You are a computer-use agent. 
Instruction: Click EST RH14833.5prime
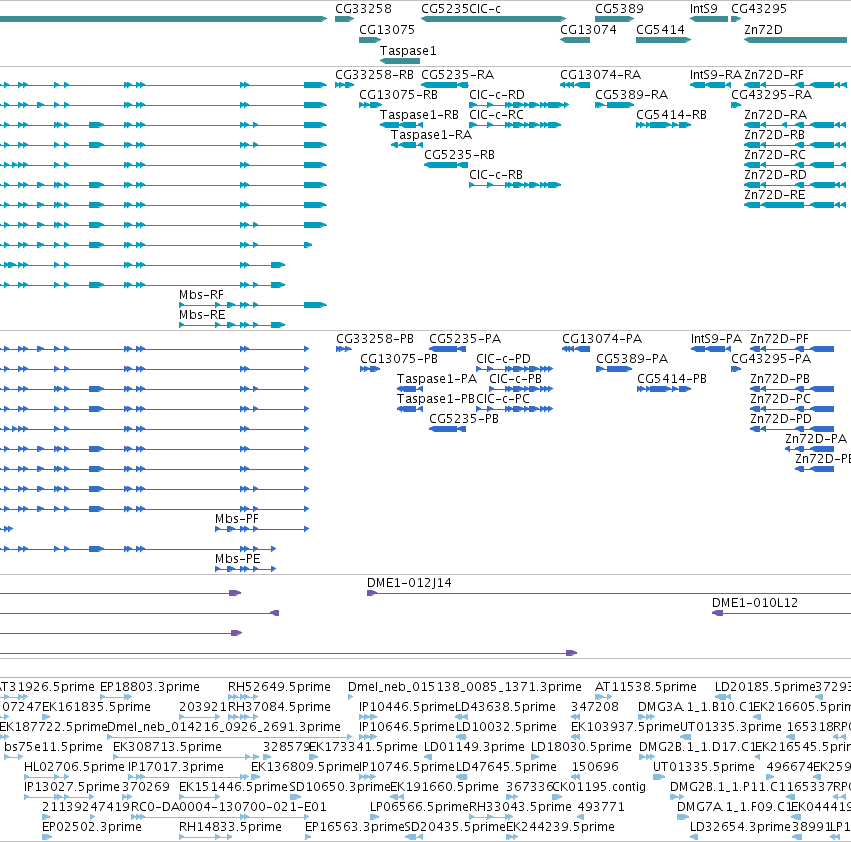pos(206,837)
